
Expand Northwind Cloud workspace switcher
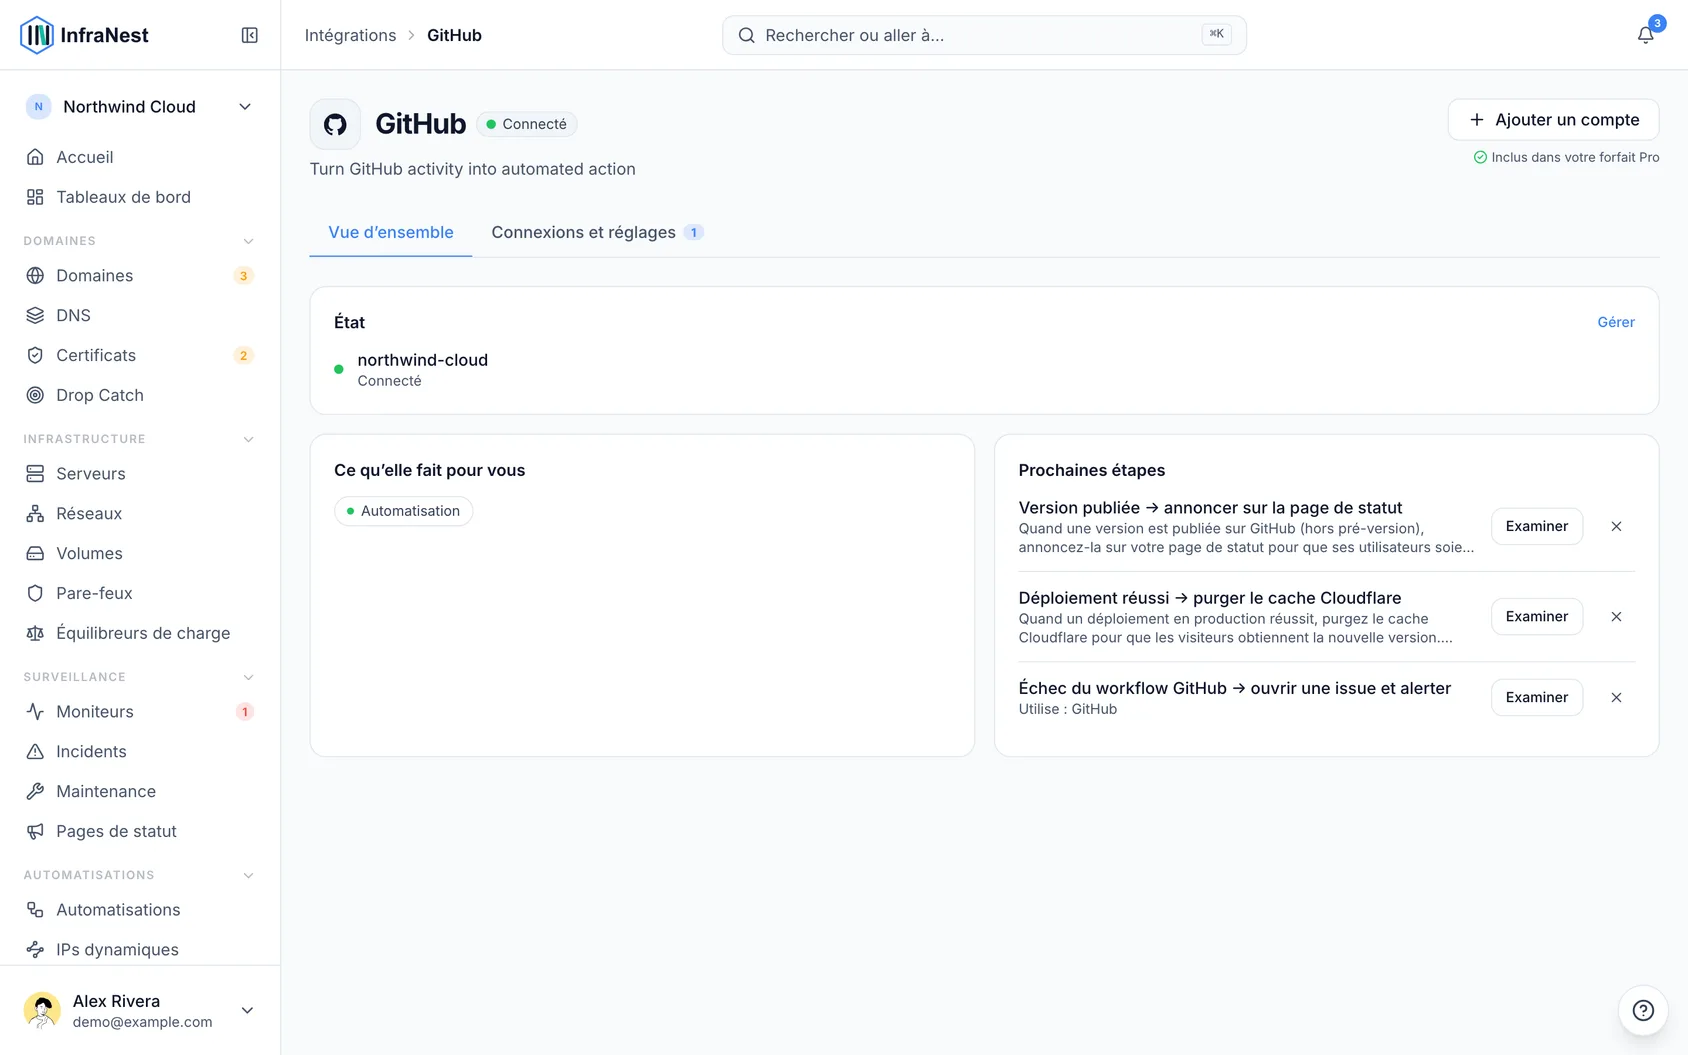point(140,106)
